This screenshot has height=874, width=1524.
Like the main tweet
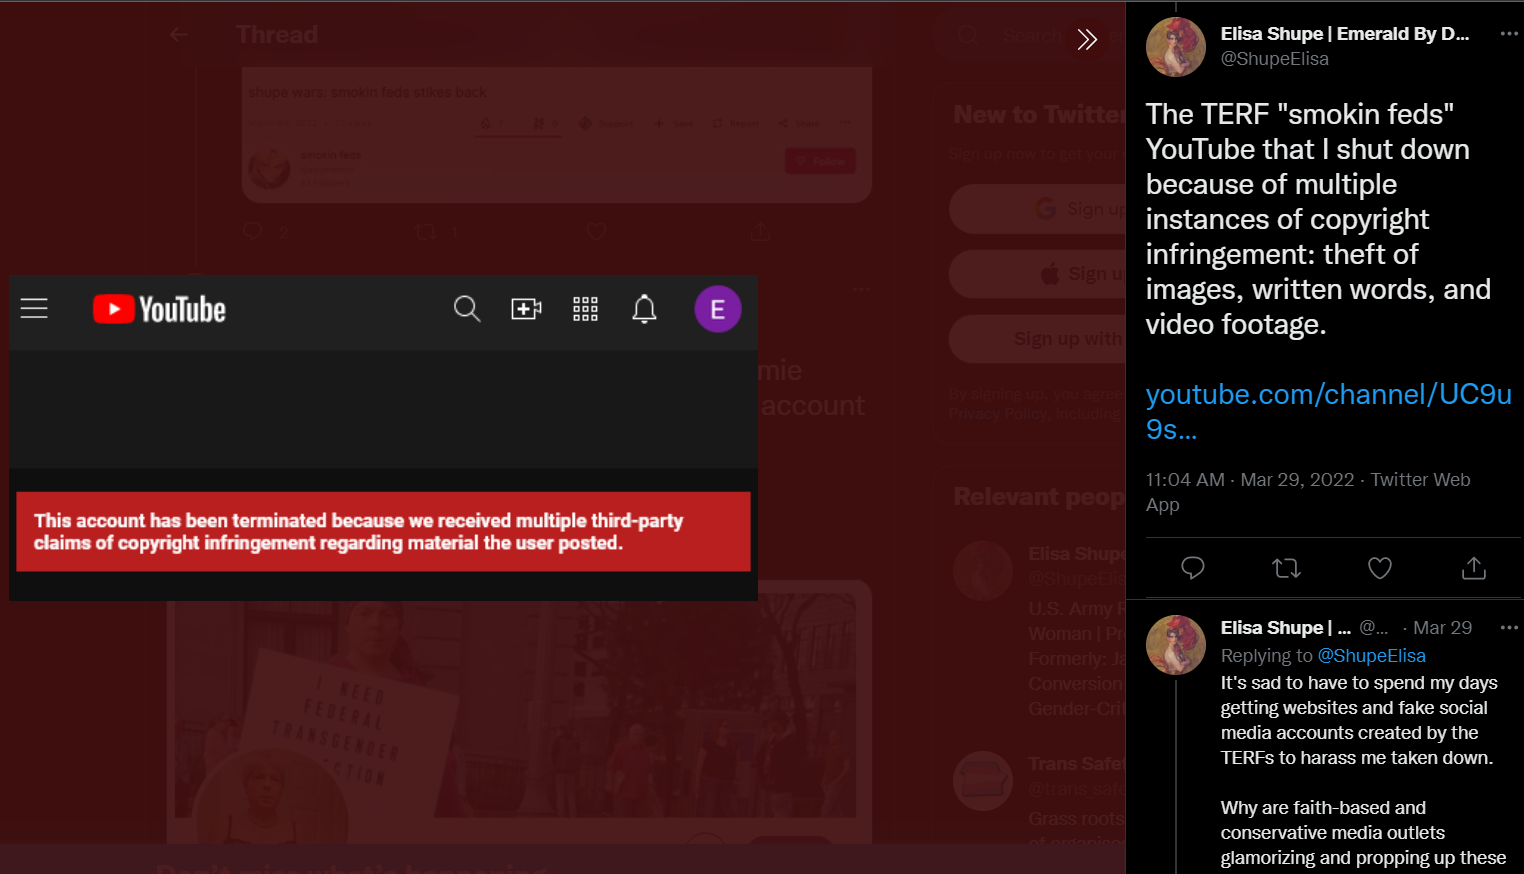(x=1380, y=568)
